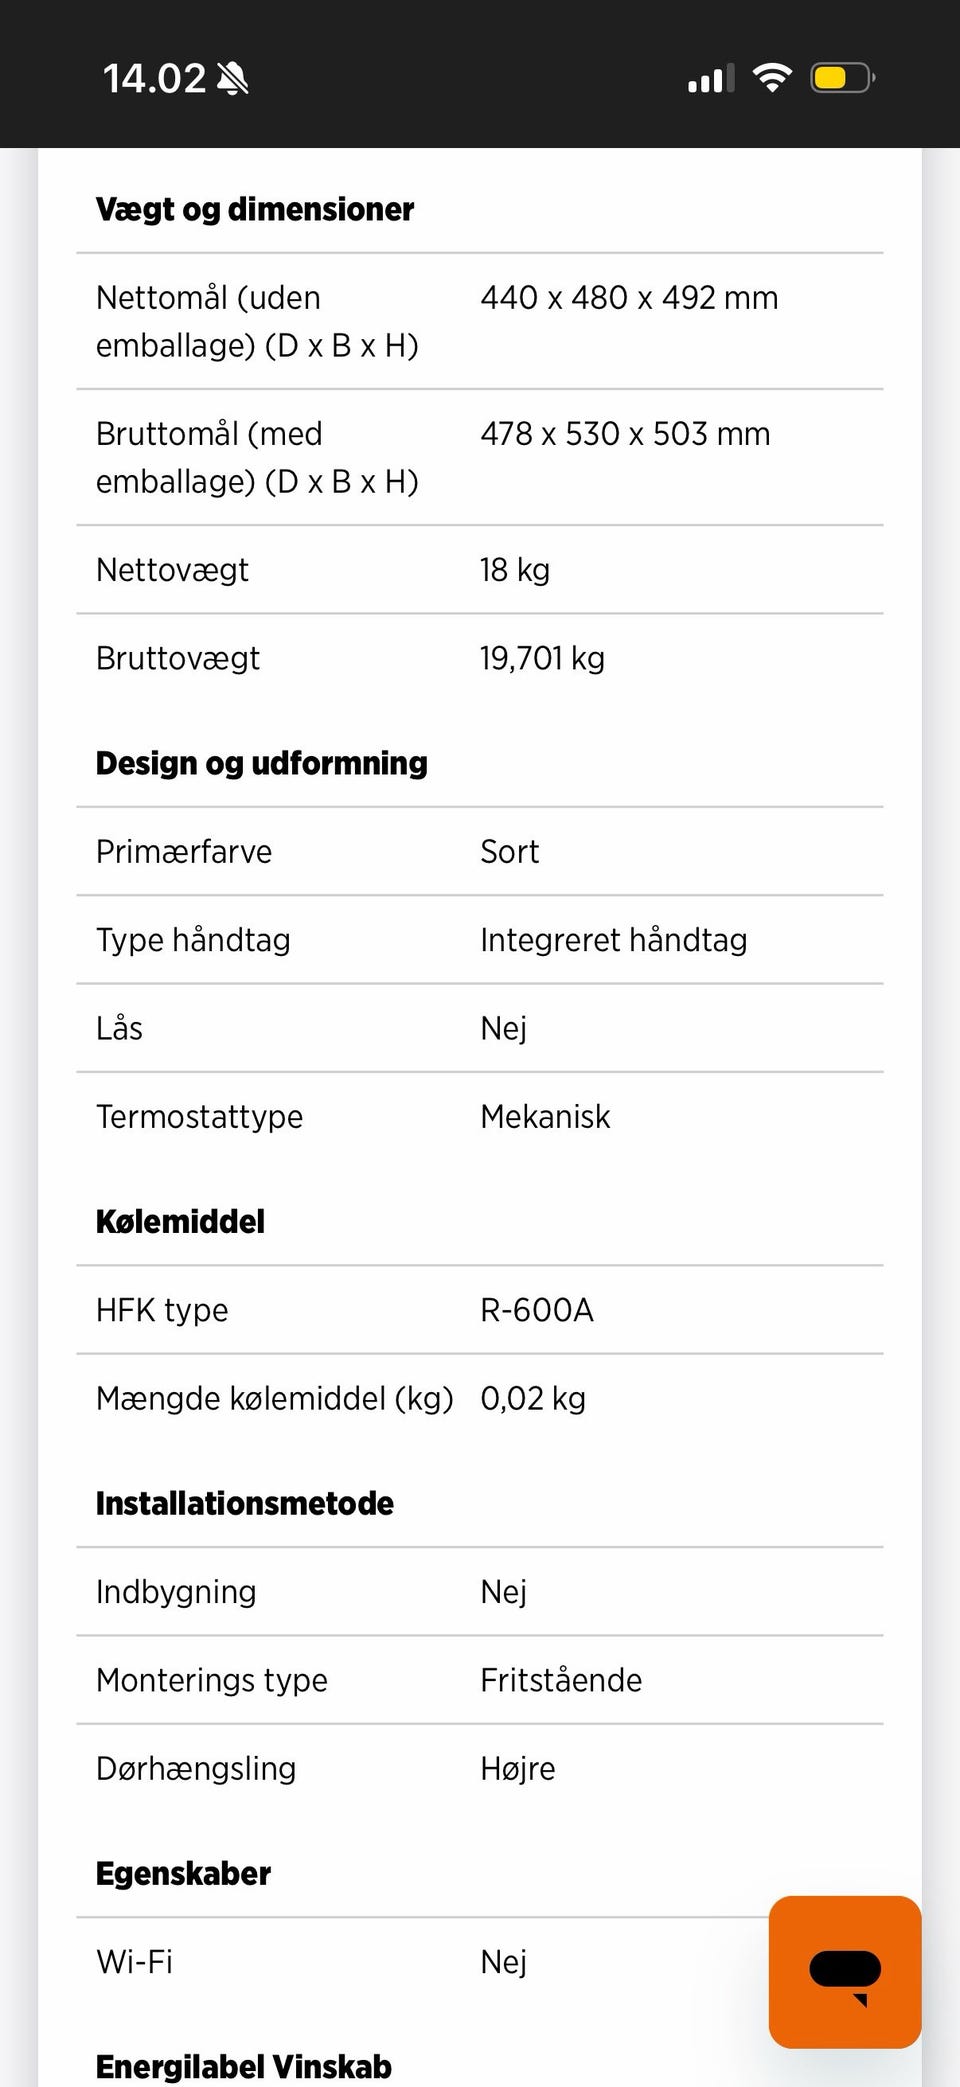Select the Design og udformning heading
The height and width of the screenshot is (2087, 960).
pos(262,763)
